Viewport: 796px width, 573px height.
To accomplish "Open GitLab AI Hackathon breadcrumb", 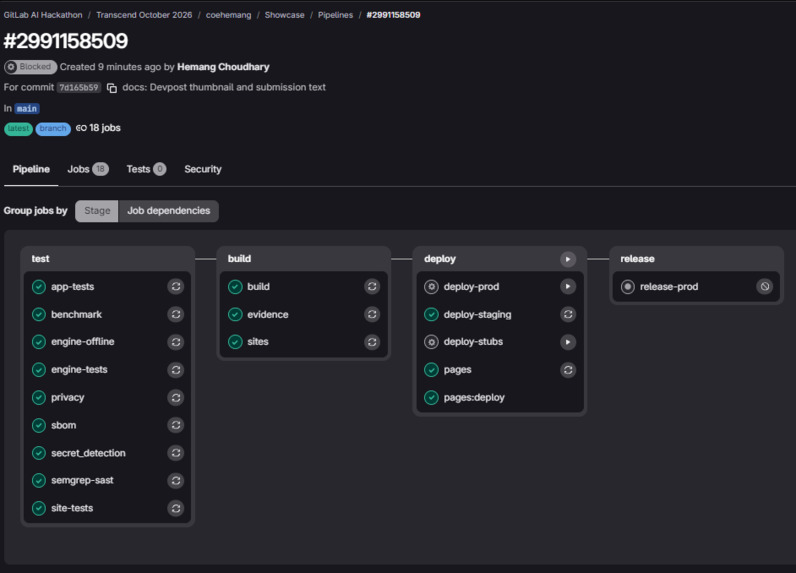I will pyautogui.click(x=43, y=15).
